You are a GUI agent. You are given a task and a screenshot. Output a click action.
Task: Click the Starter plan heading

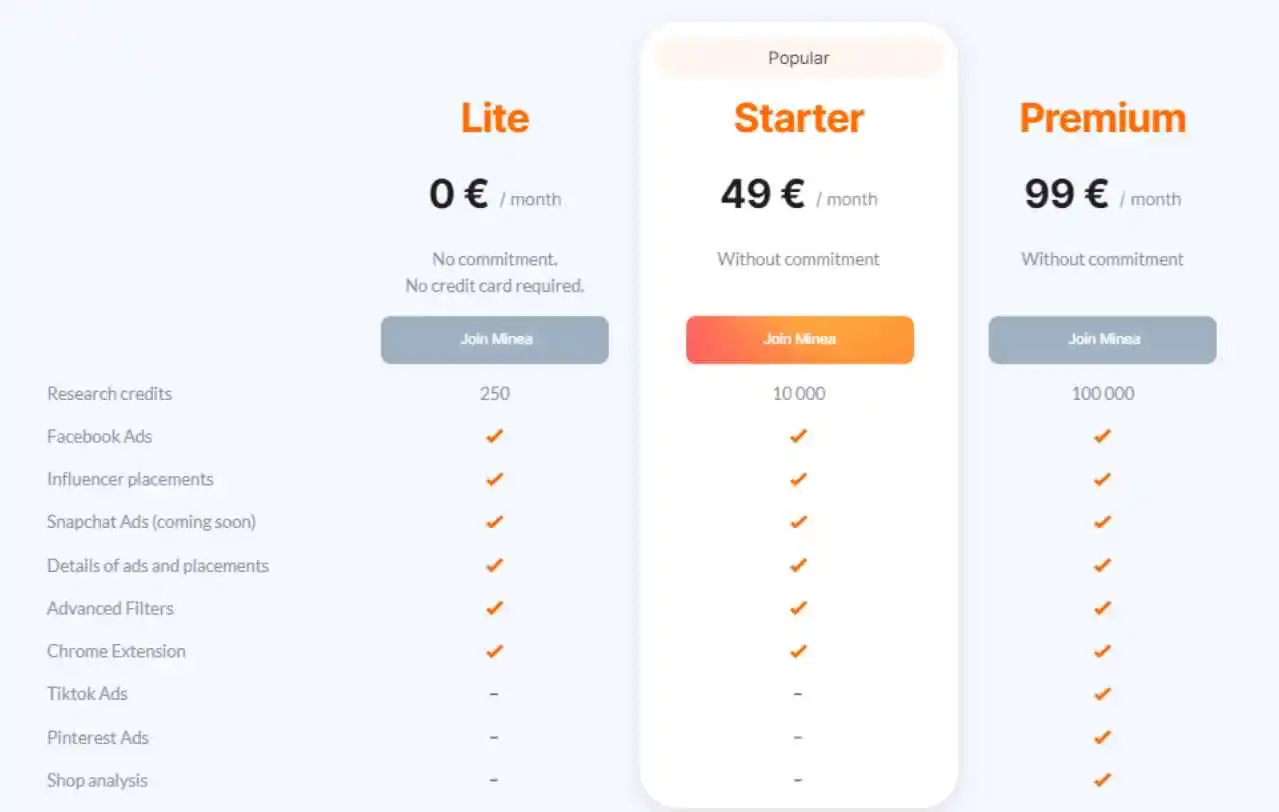[798, 118]
